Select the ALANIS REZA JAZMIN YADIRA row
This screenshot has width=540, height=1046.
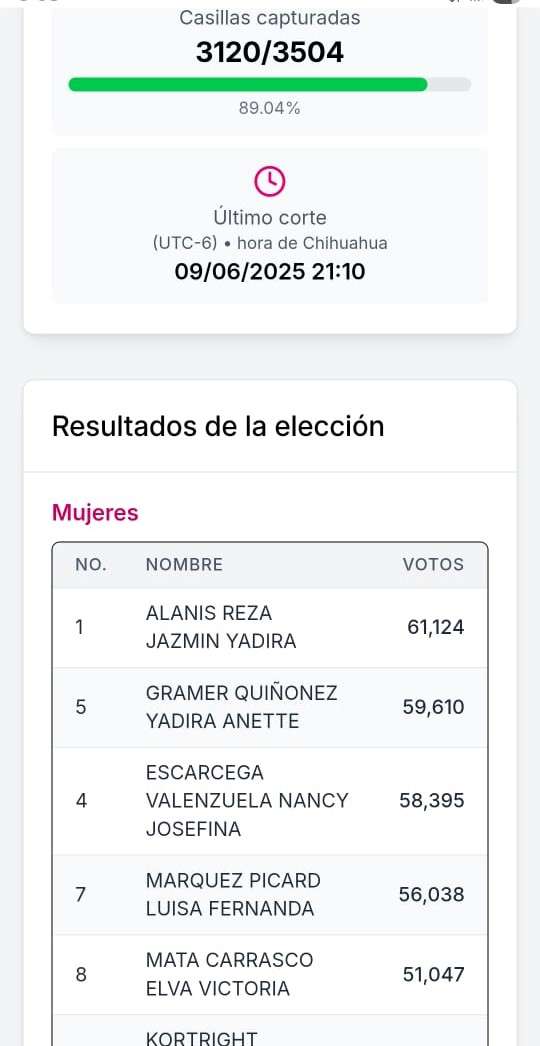pos(270,627)
